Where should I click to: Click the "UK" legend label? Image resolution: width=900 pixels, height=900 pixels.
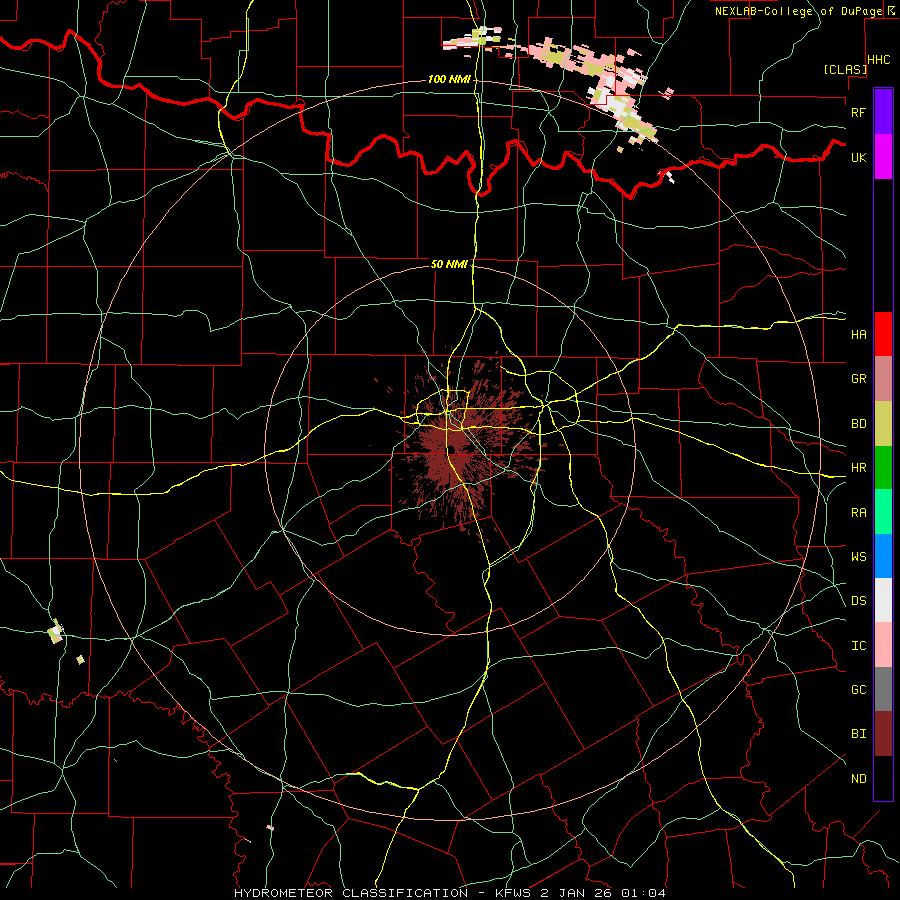858,157
